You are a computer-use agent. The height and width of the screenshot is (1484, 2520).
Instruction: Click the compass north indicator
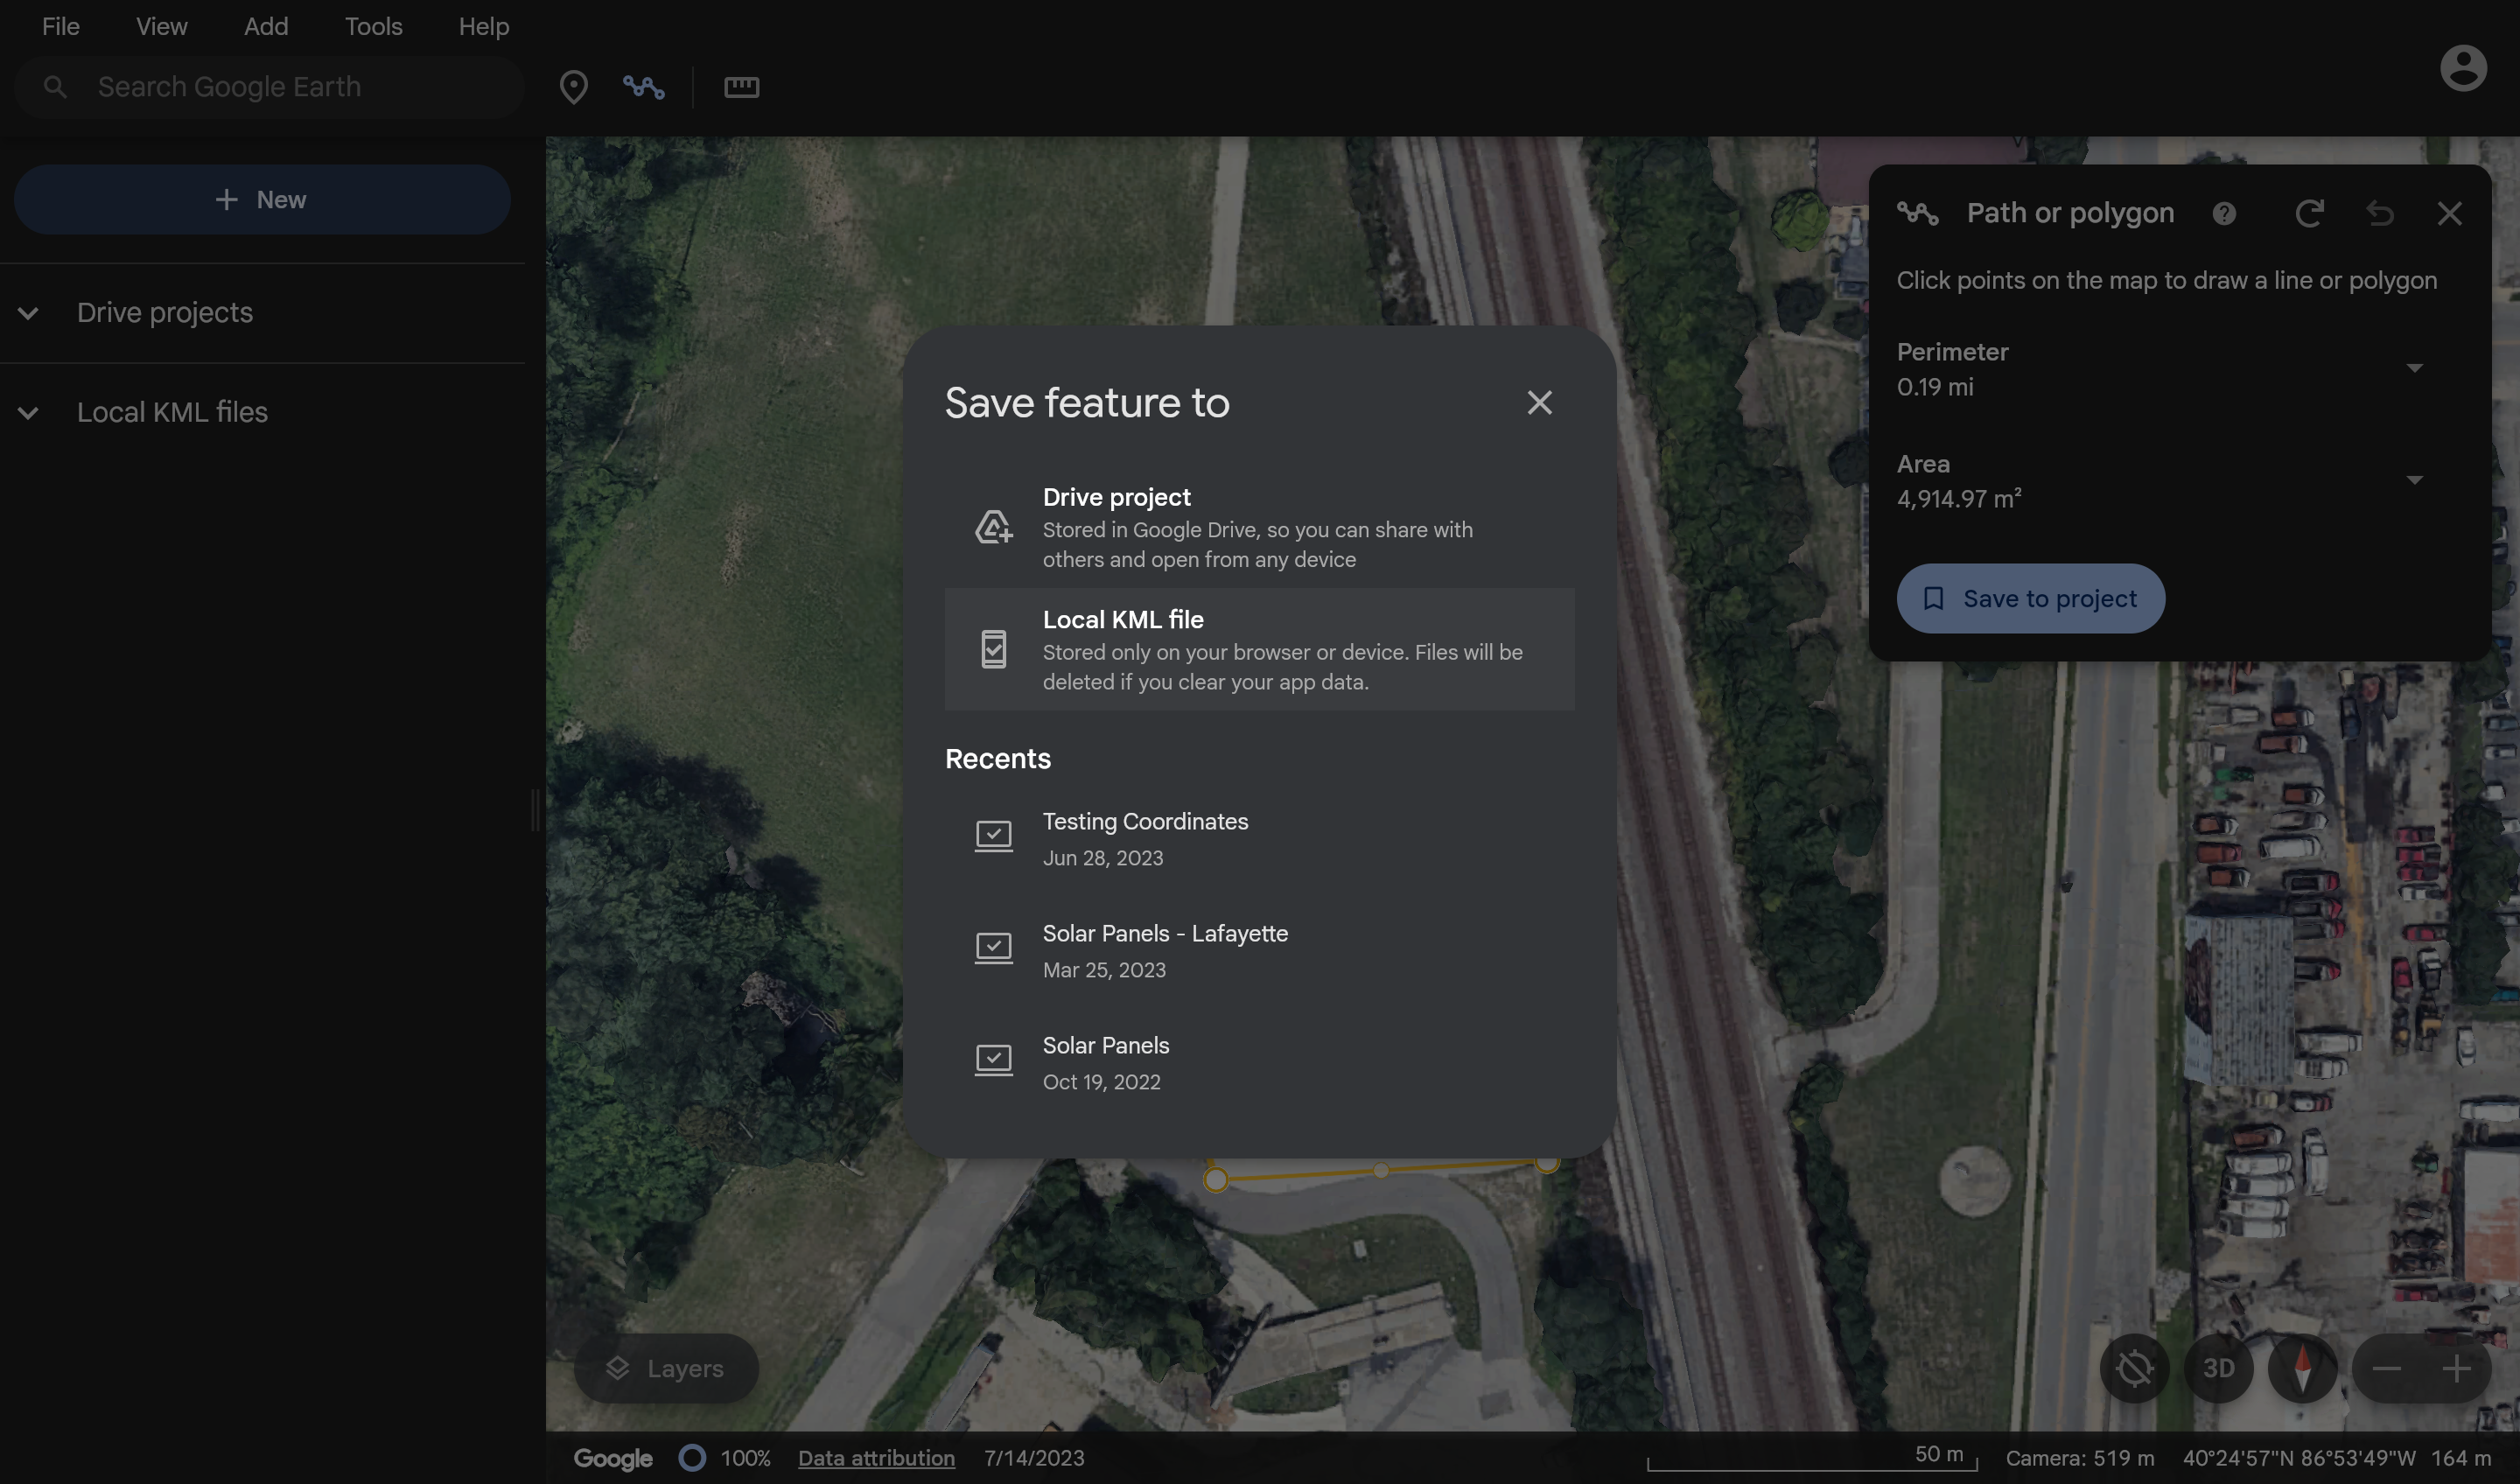tap(2301, 1368)
